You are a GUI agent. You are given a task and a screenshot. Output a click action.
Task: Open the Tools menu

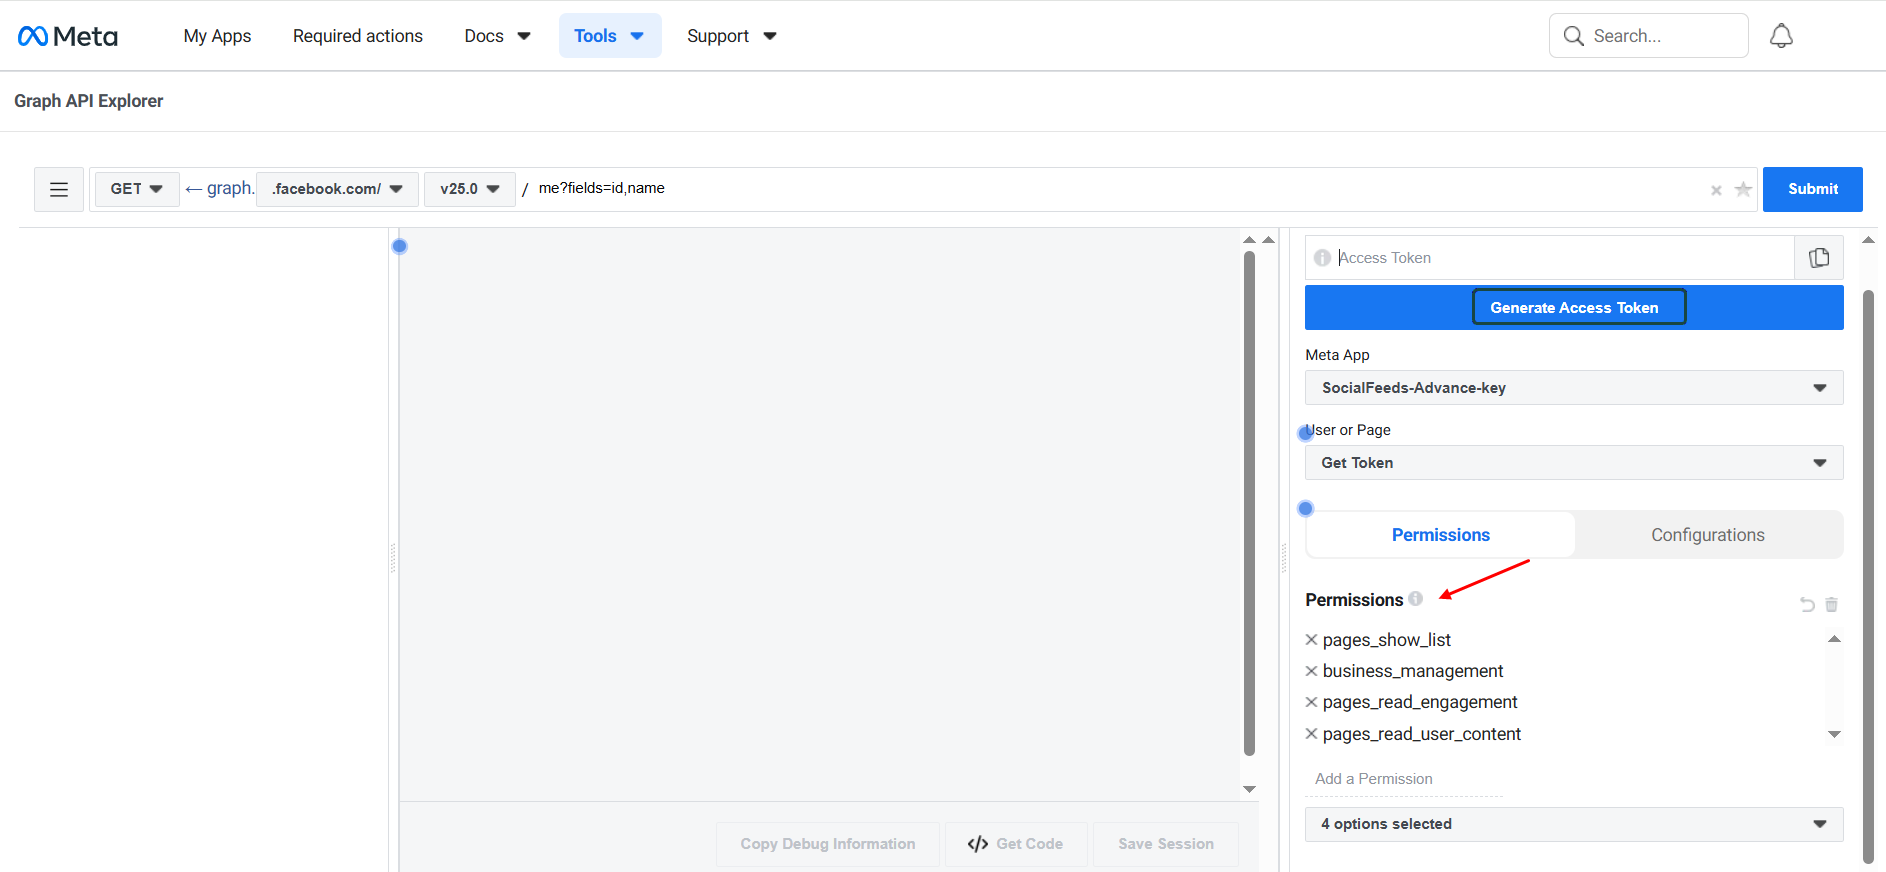tap(609, 36)
